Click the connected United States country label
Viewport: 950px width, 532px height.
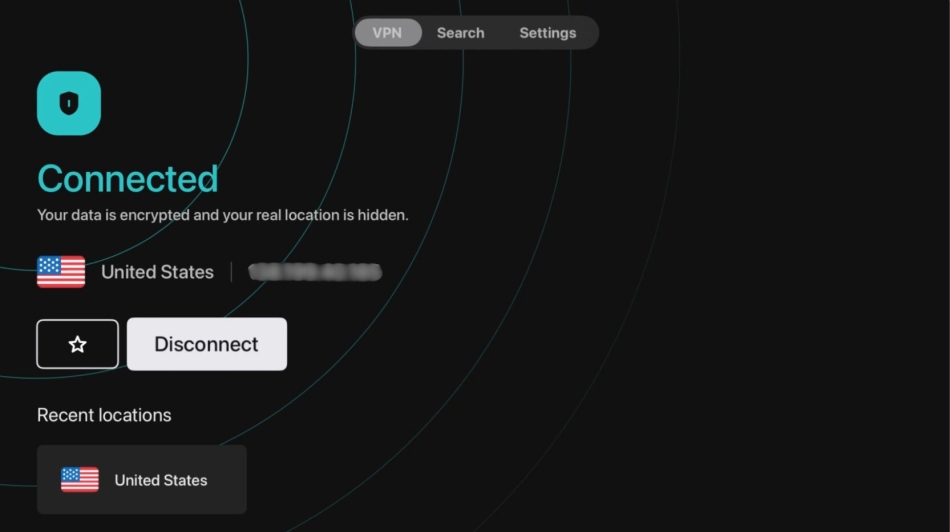(x=158, y=272)
